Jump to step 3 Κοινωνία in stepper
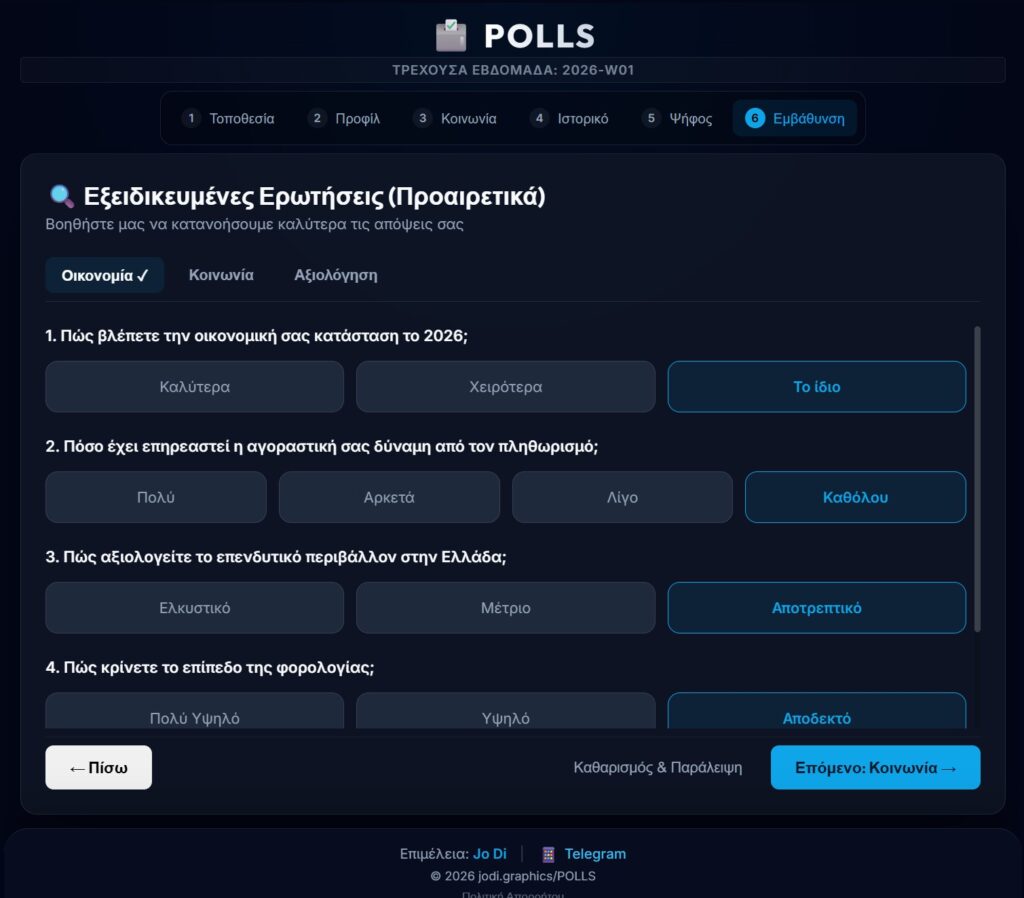Viewport: 1024px width, 898px height. [x=455, y=118]
